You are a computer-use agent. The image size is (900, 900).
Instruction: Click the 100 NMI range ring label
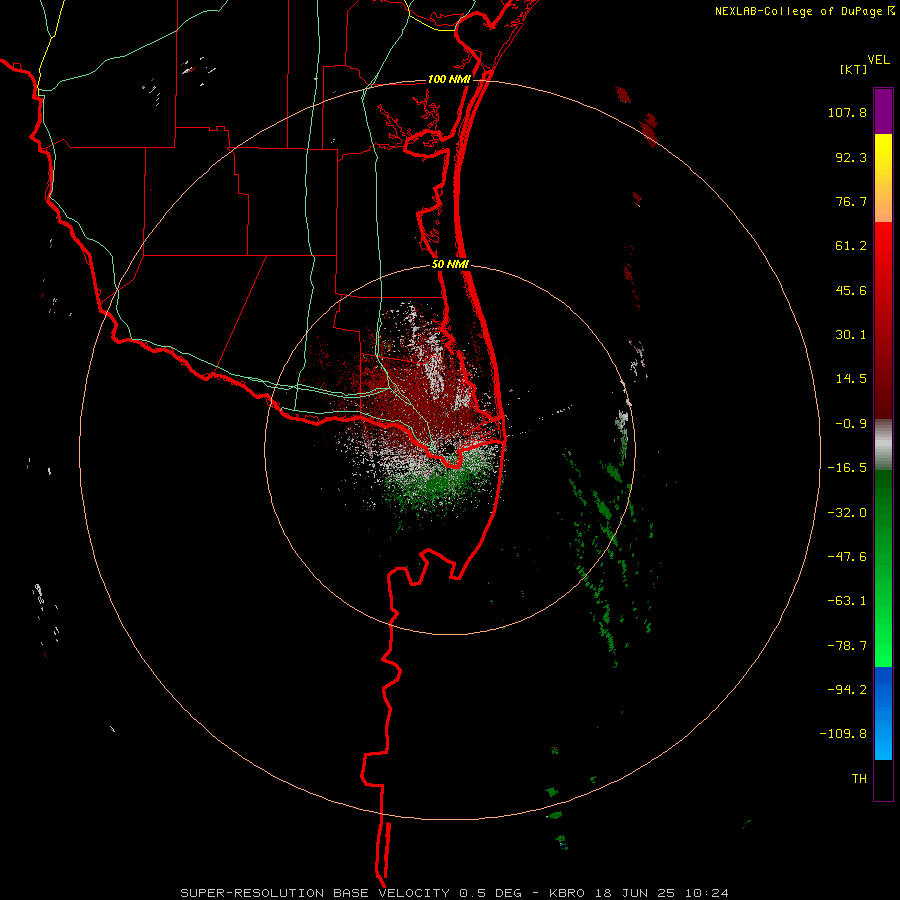tap(449, 79)
